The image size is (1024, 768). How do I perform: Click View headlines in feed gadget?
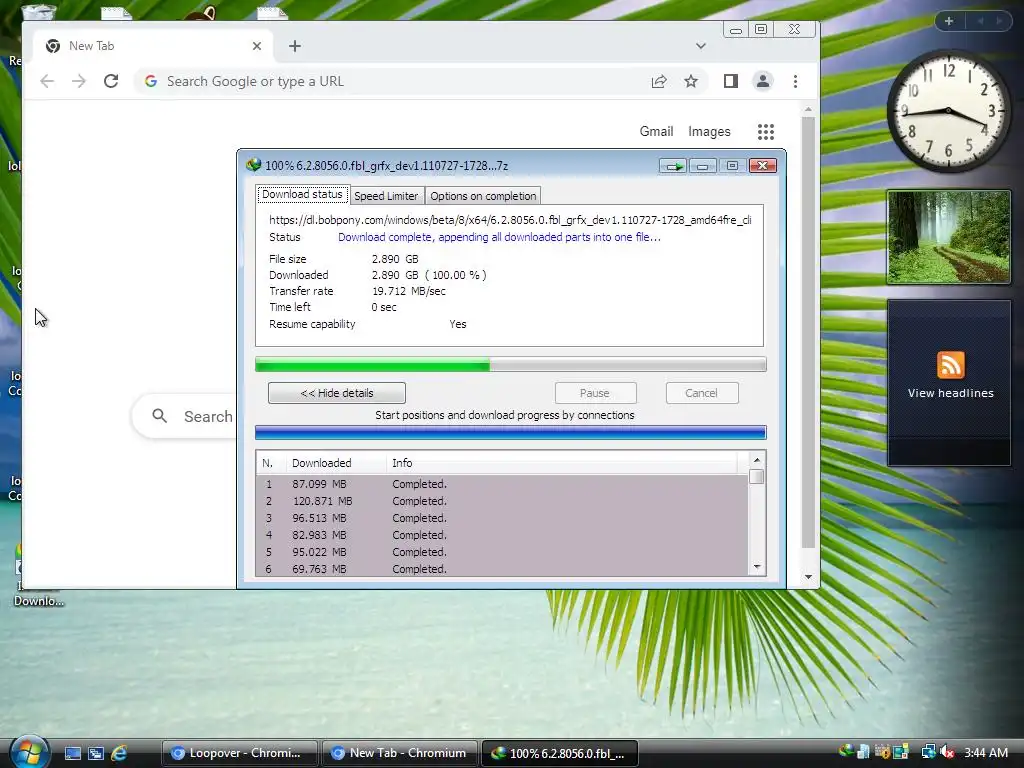click(950, 393)
